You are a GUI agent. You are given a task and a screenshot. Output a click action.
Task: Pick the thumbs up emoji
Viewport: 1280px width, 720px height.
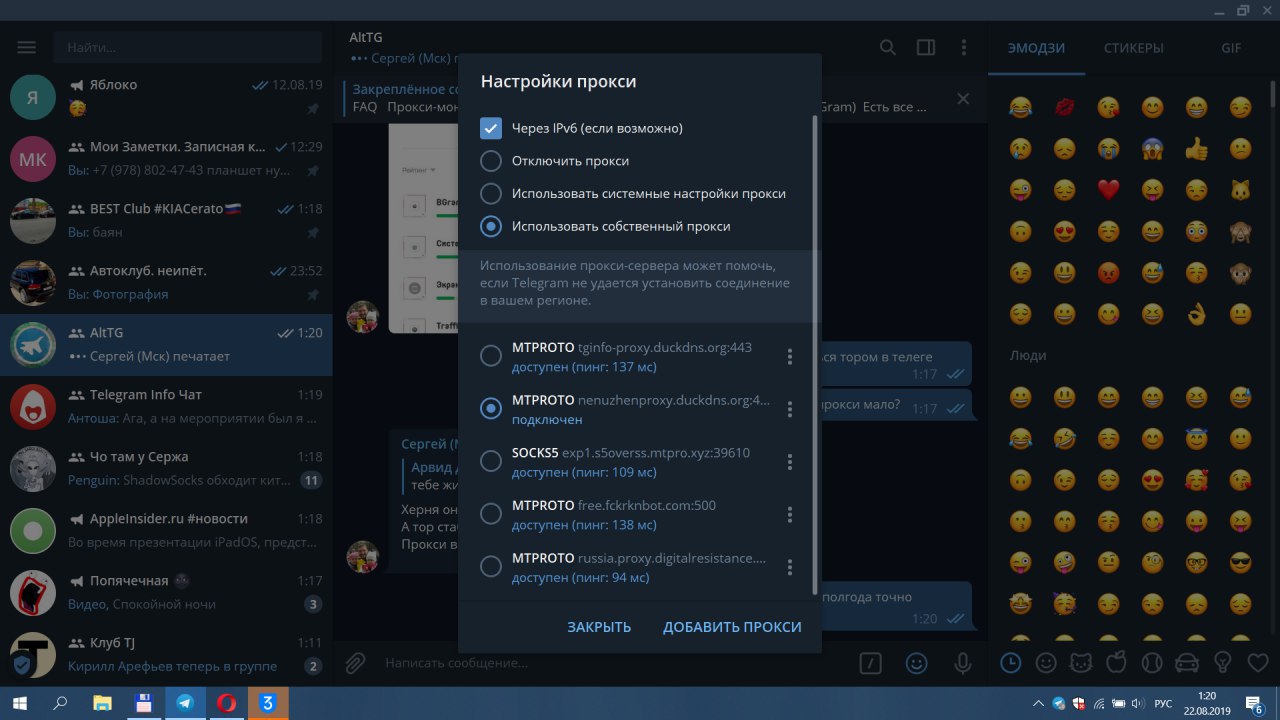(x=1196, y=148)
